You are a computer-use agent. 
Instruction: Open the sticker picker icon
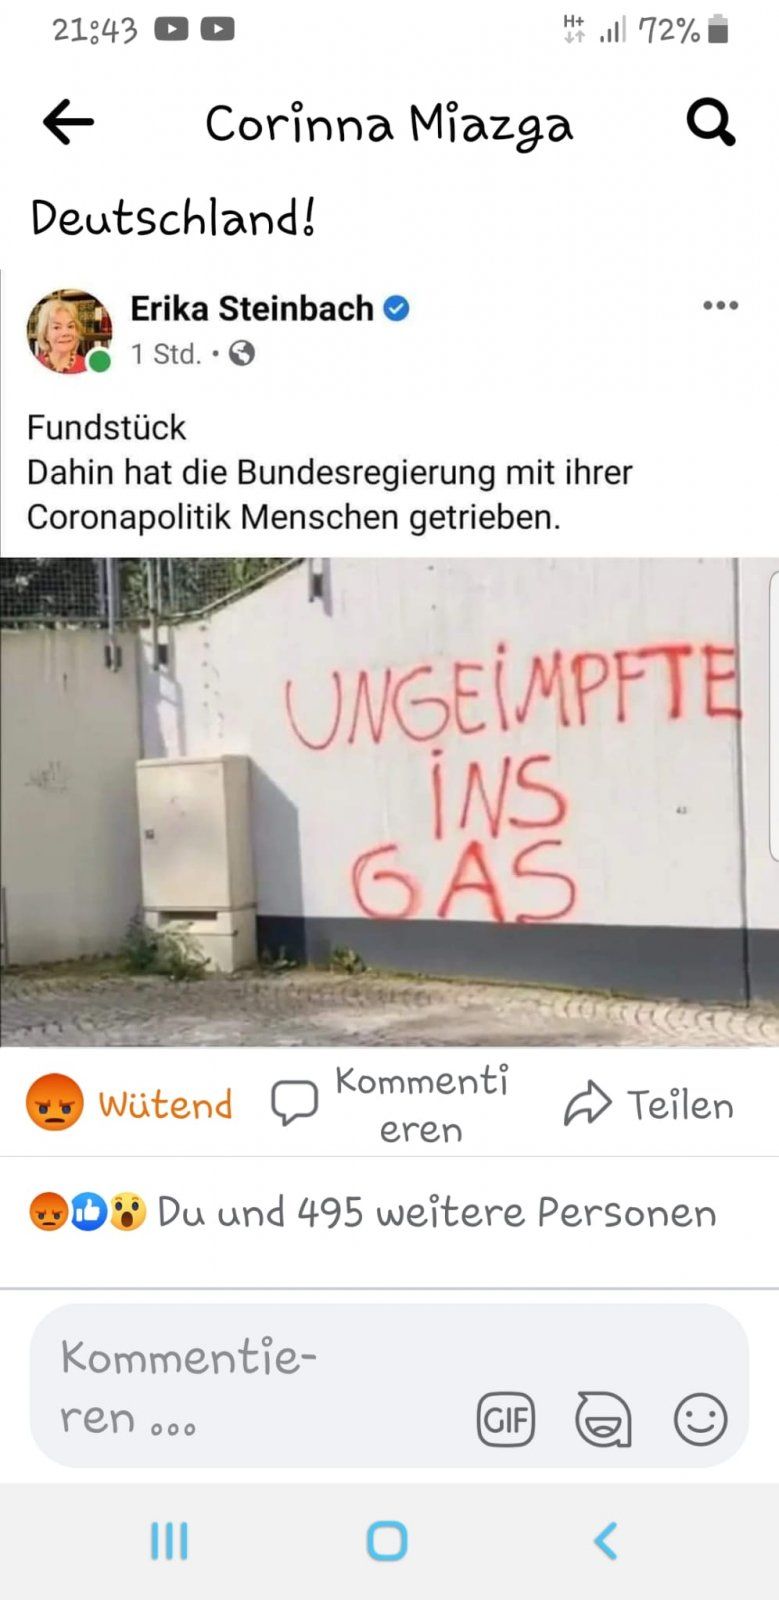[x=603, y=1419]
